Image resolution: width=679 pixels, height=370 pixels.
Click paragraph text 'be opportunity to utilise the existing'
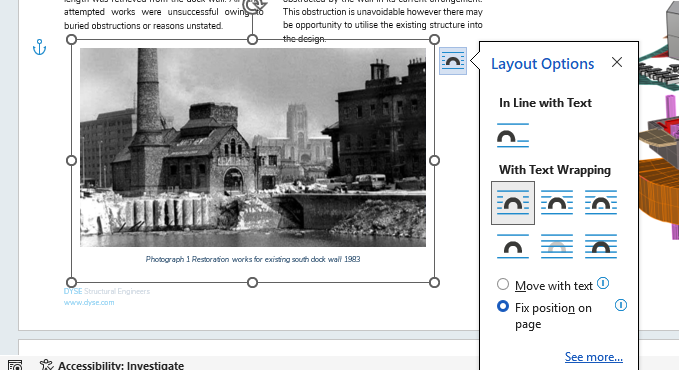(356, 25)
